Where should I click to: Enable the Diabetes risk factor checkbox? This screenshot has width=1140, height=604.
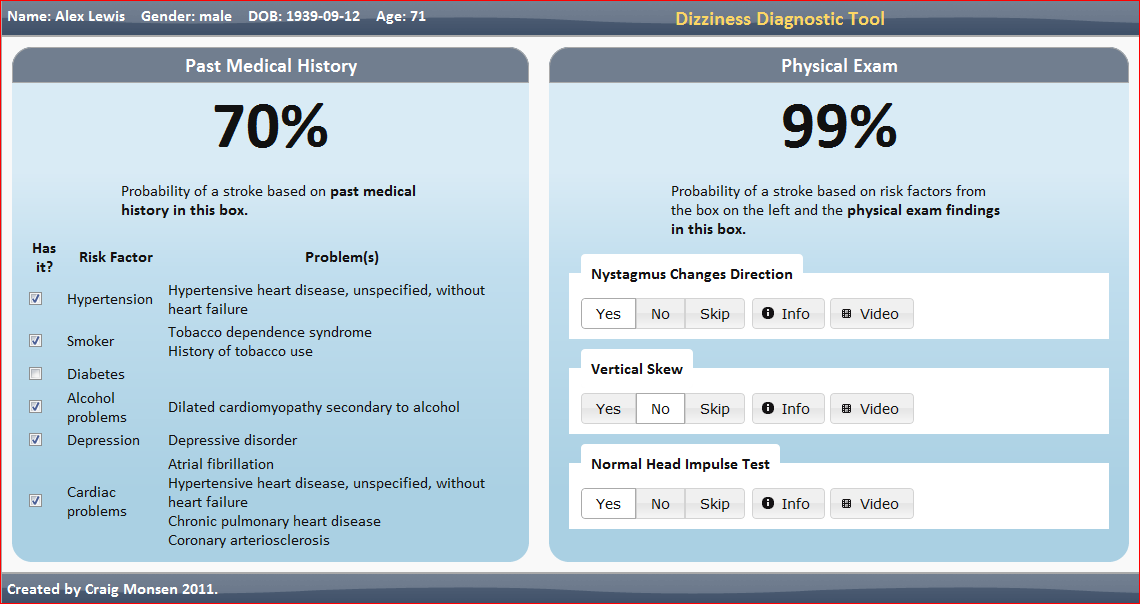coord(35,373)
